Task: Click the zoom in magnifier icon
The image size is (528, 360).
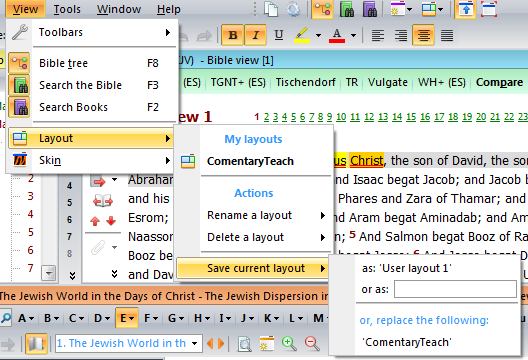Action: coord(289,343)
